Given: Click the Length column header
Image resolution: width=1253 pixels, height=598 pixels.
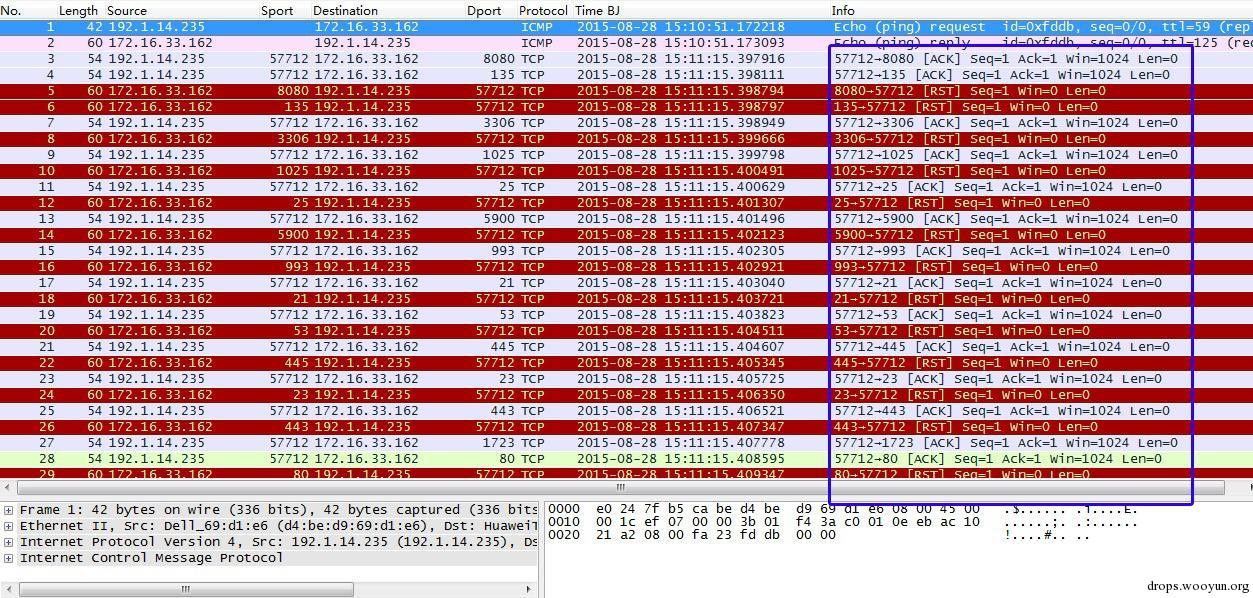Looking at the screenshot, I should pos(78,10).
